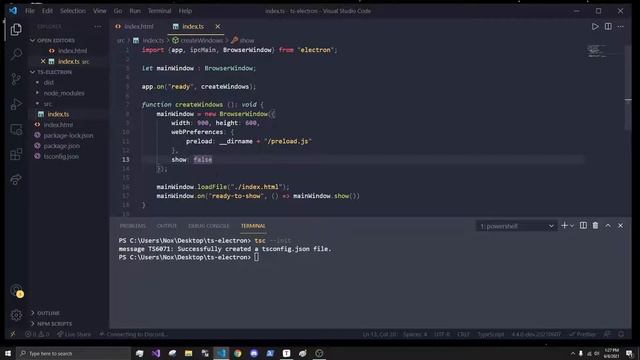This screenshot has width=640, height=360.
Task: Switch to the Debug Console tab
Action: (x=209, y=226)
